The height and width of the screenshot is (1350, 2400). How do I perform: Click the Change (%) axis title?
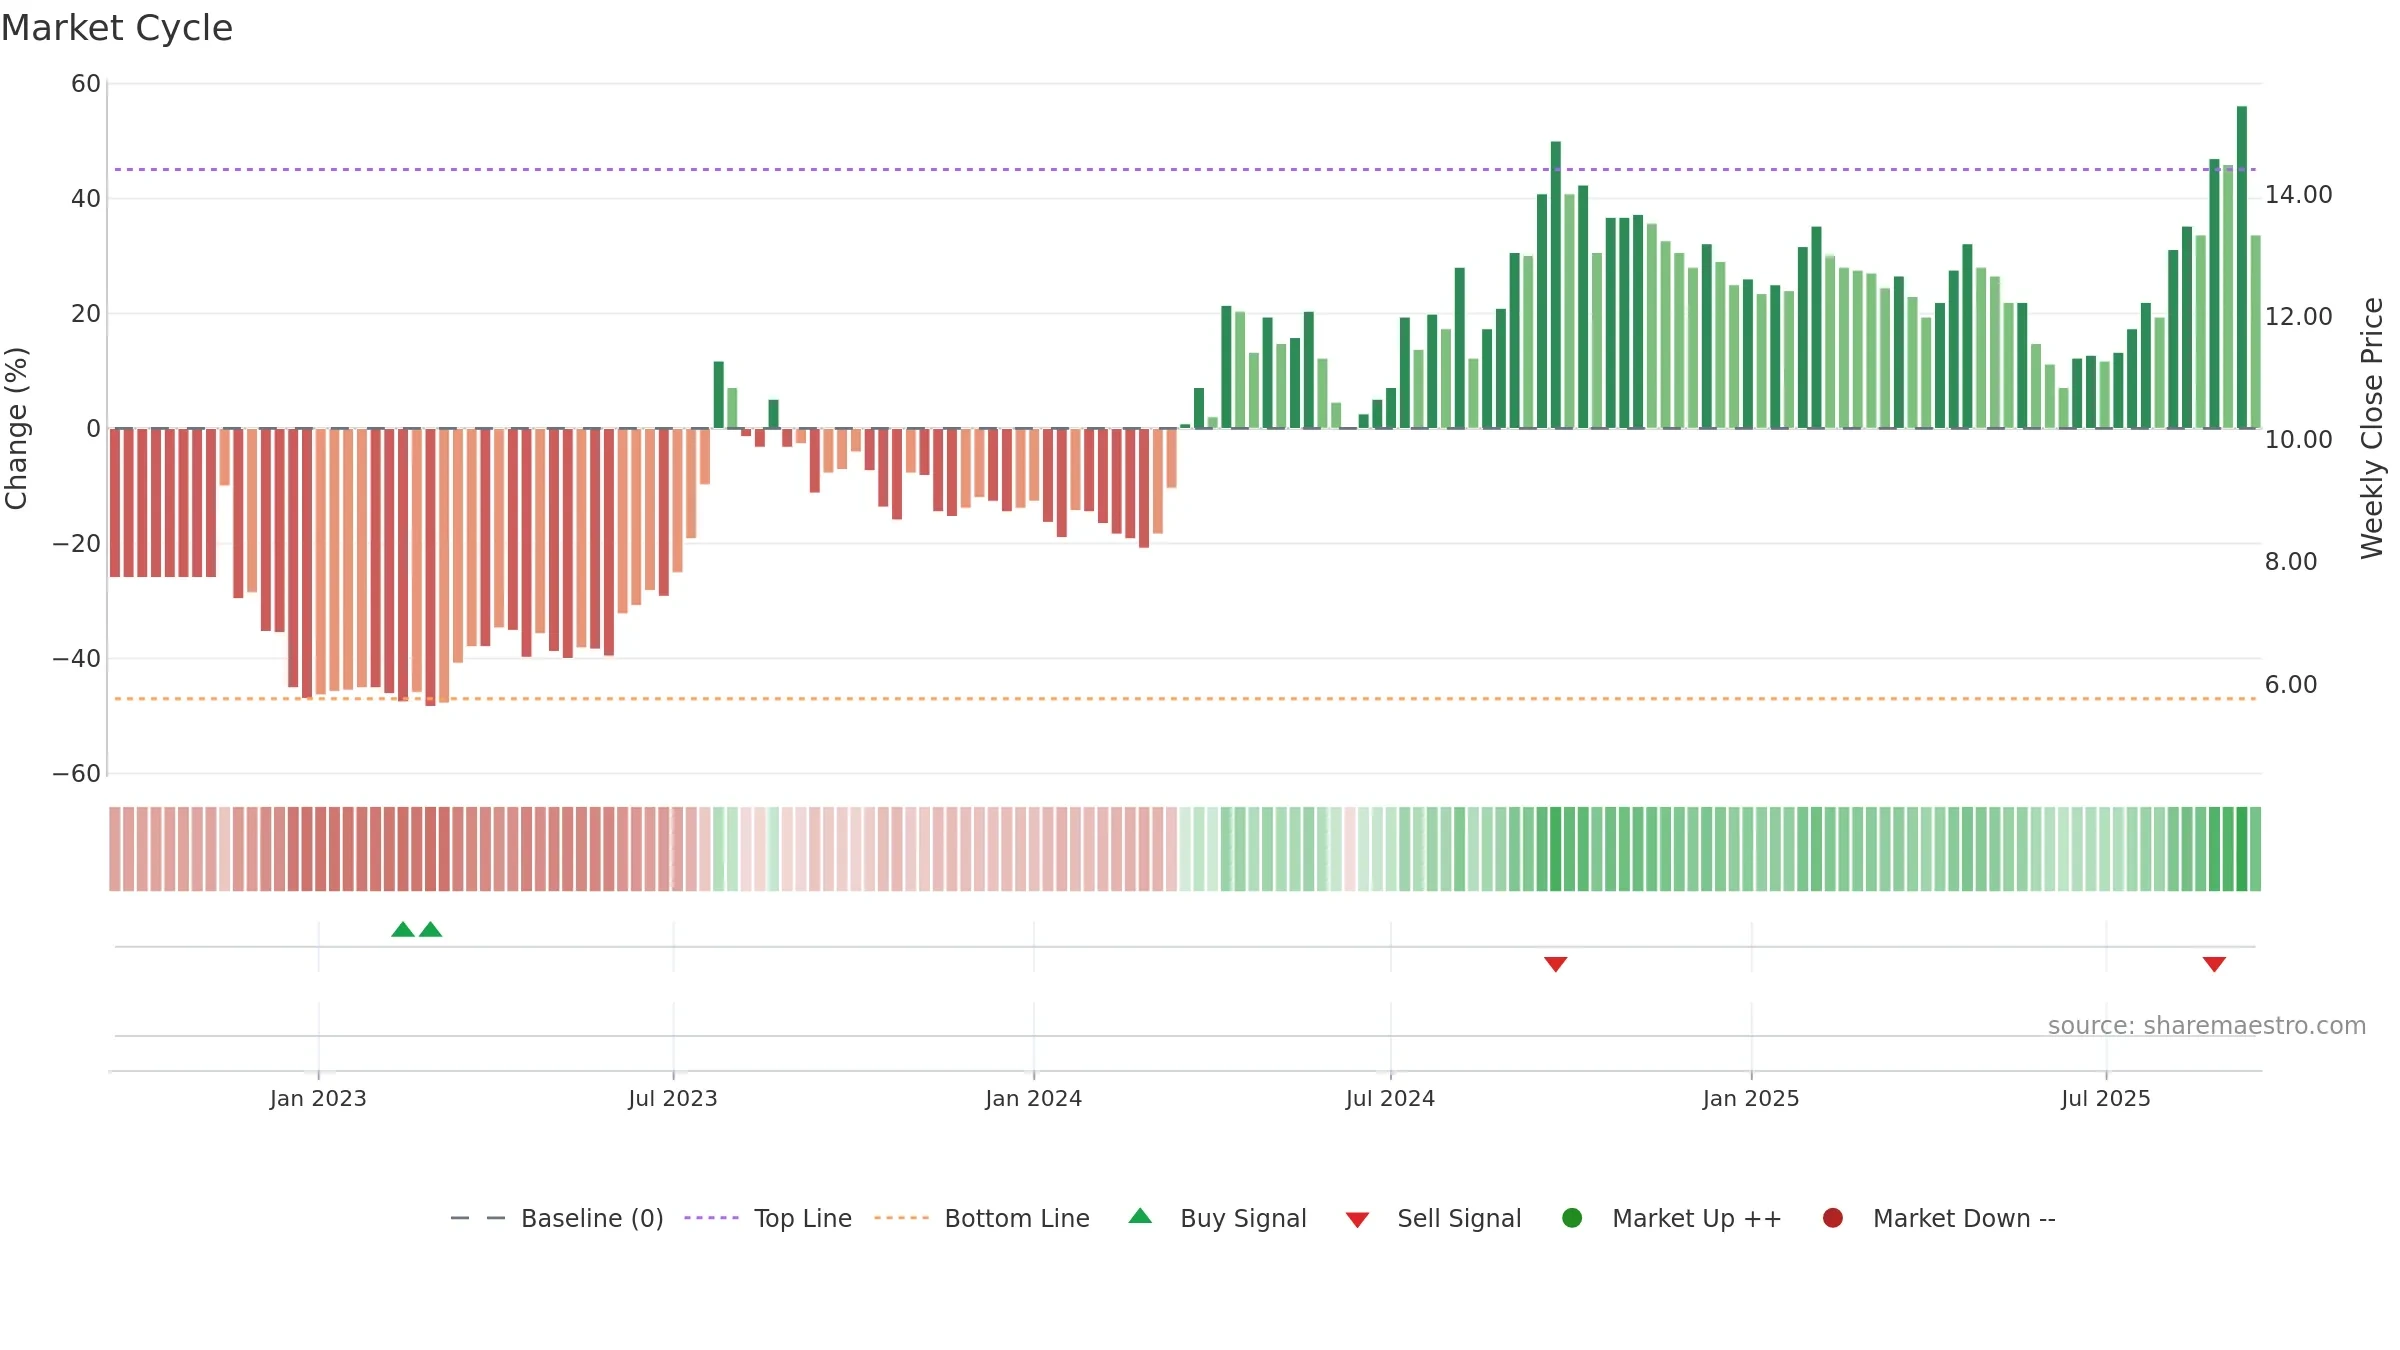coord(16,428)
